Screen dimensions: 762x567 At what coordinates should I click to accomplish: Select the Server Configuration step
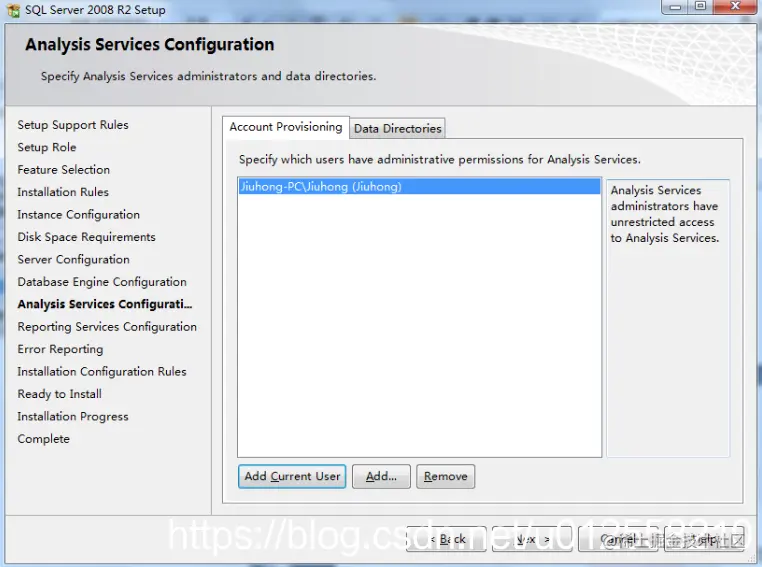click(73, 259)
